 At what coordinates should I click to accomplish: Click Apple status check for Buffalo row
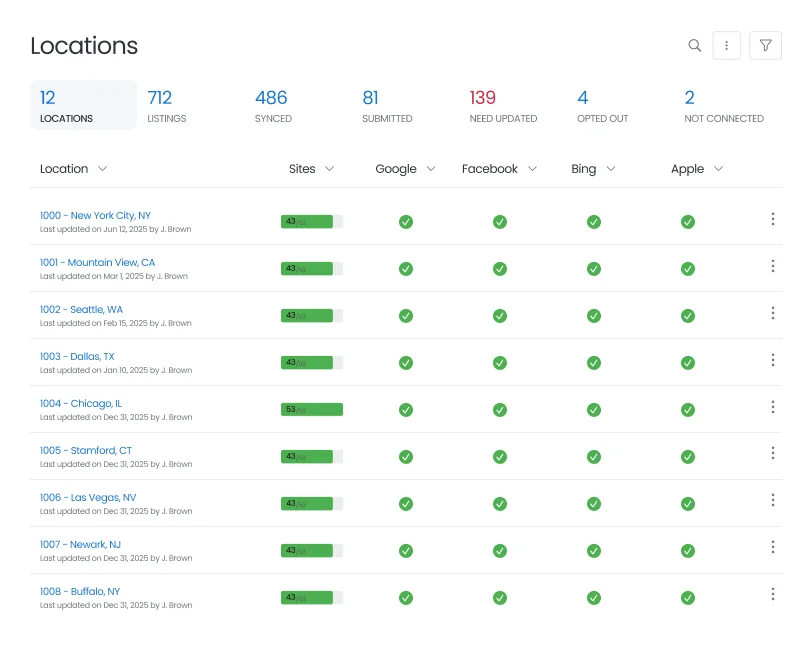pos(688,598)
